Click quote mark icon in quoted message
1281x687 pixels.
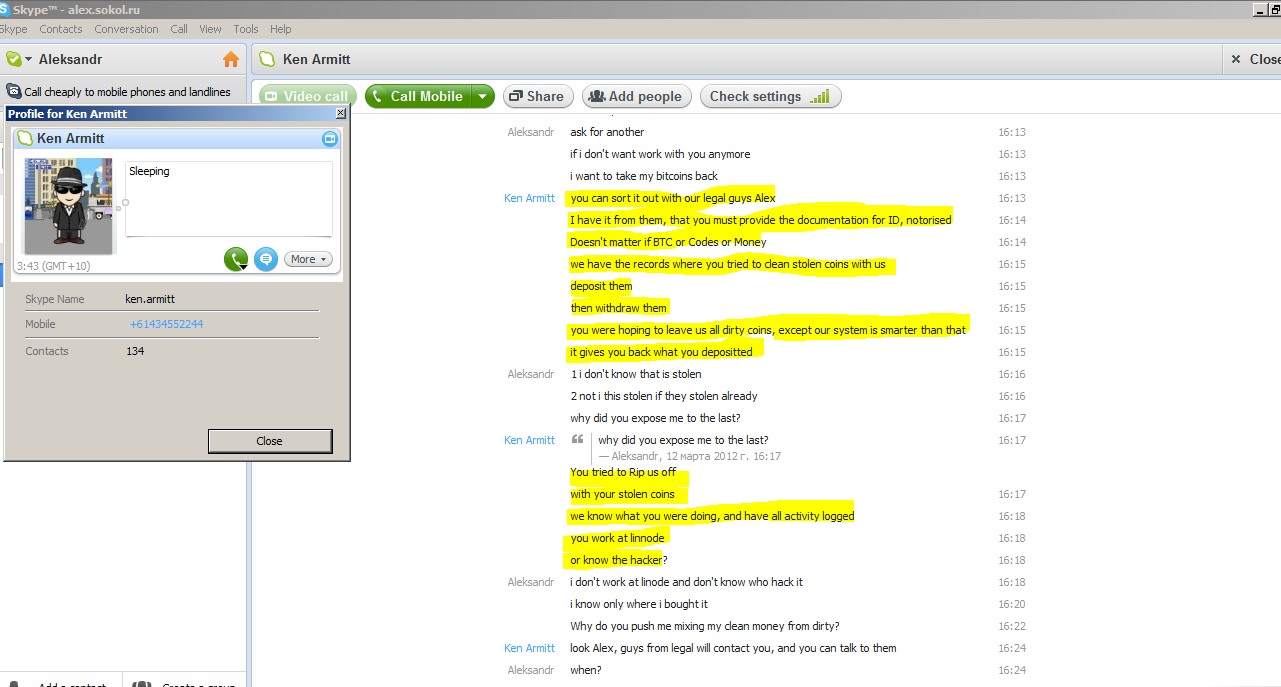pos(577,440)
